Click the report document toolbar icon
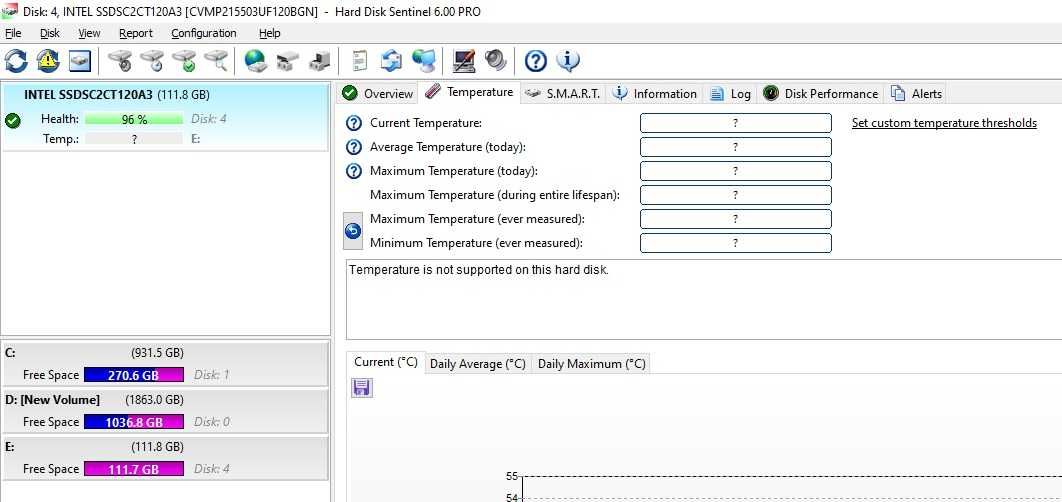The image size is (1062, 502). coord(360,61)
